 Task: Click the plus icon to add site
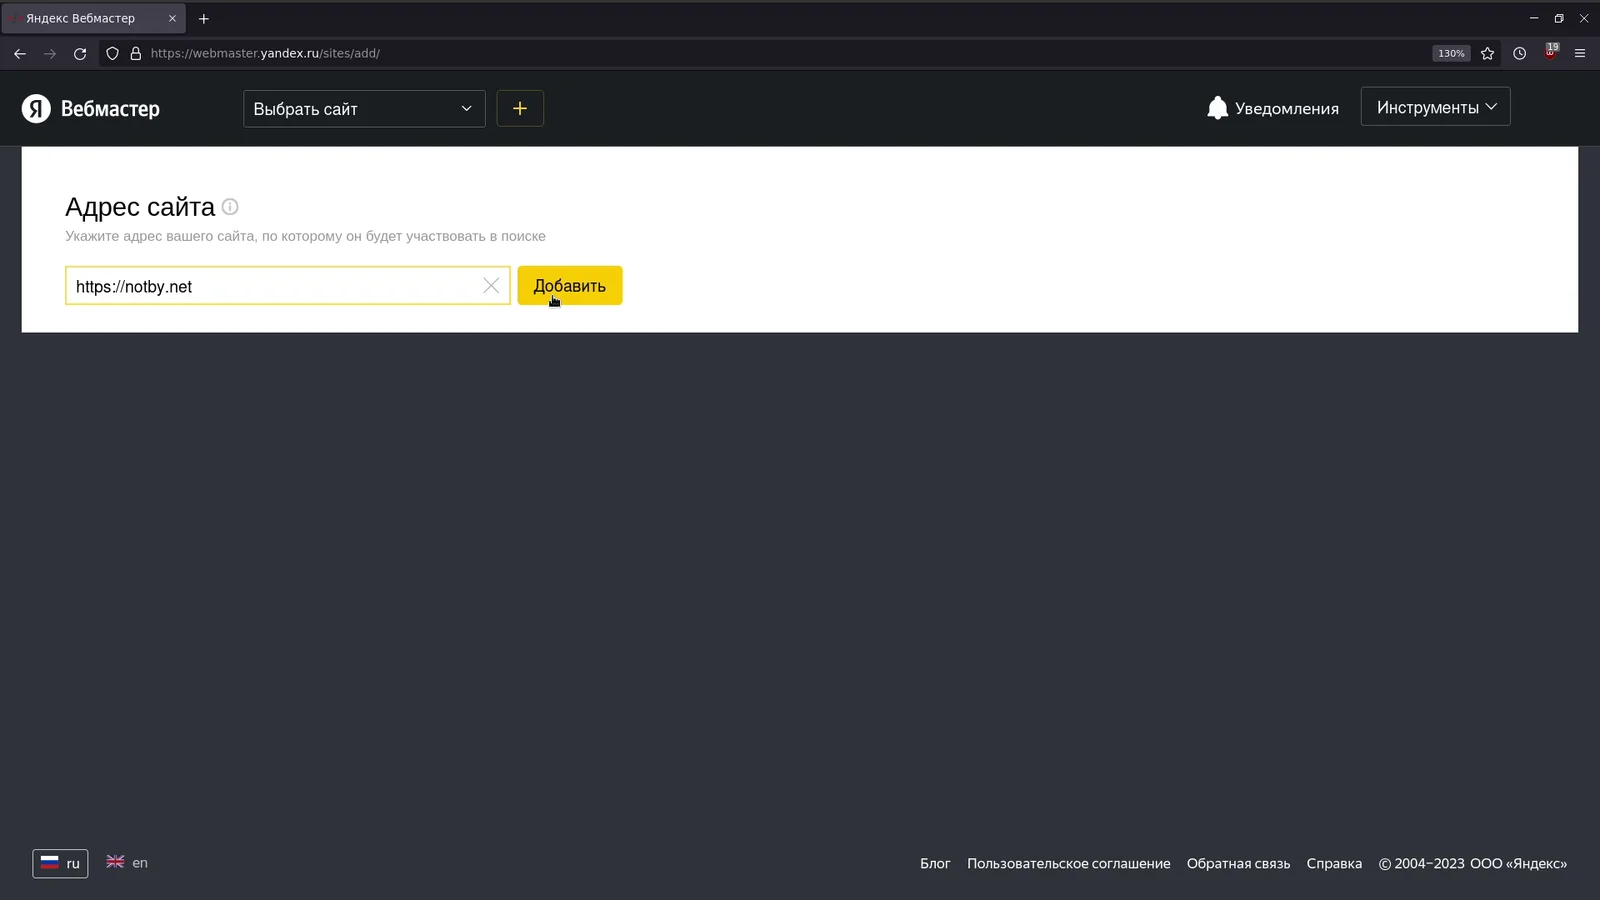520,109
